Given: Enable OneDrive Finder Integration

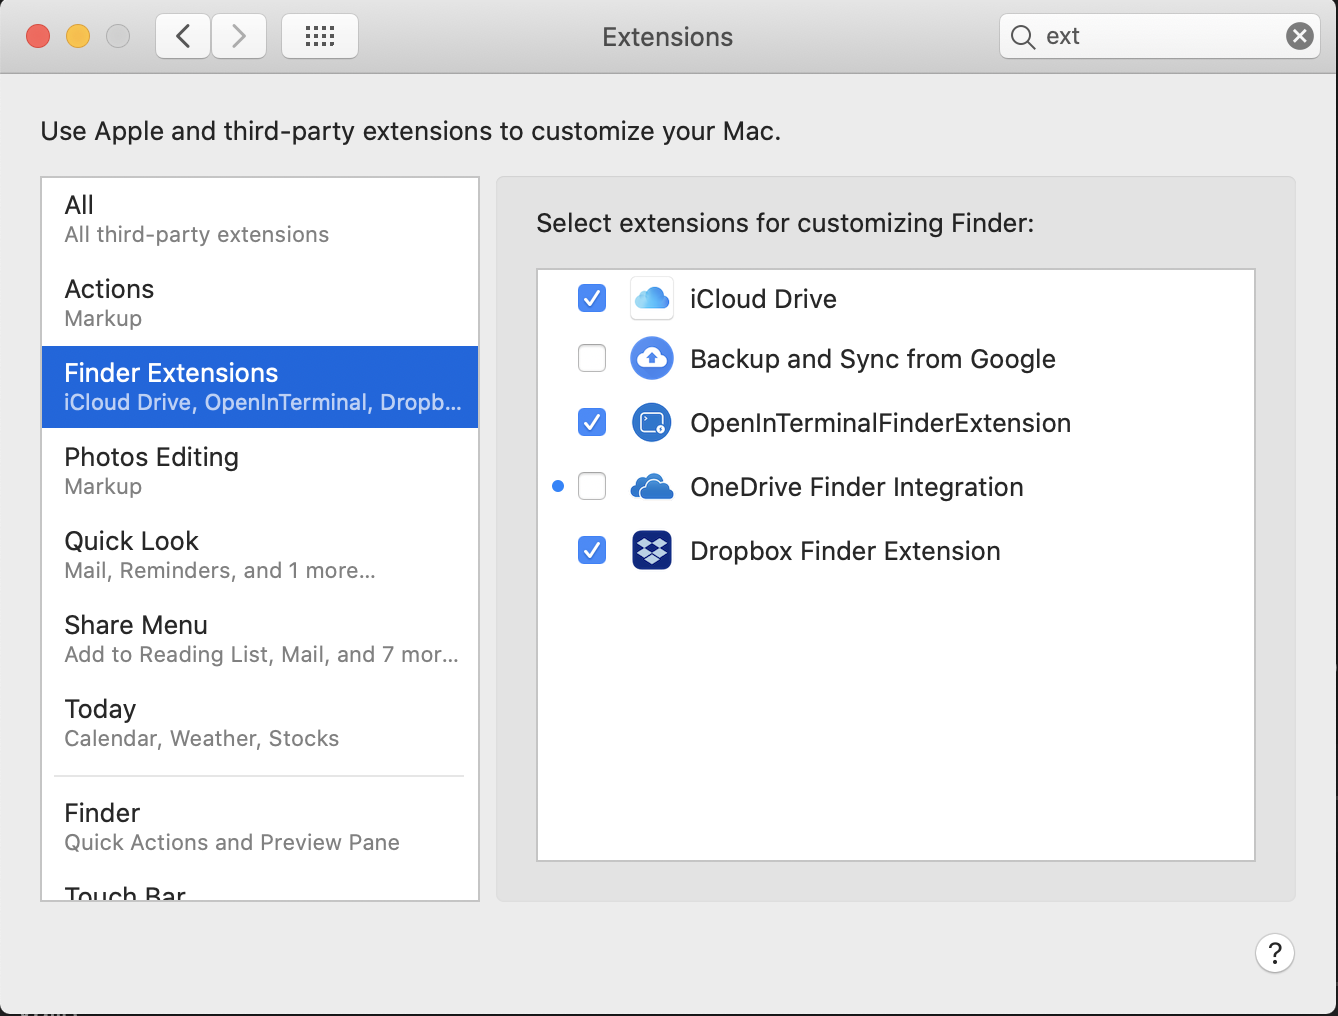Looking at the screenshot, I should coord(592,486).
